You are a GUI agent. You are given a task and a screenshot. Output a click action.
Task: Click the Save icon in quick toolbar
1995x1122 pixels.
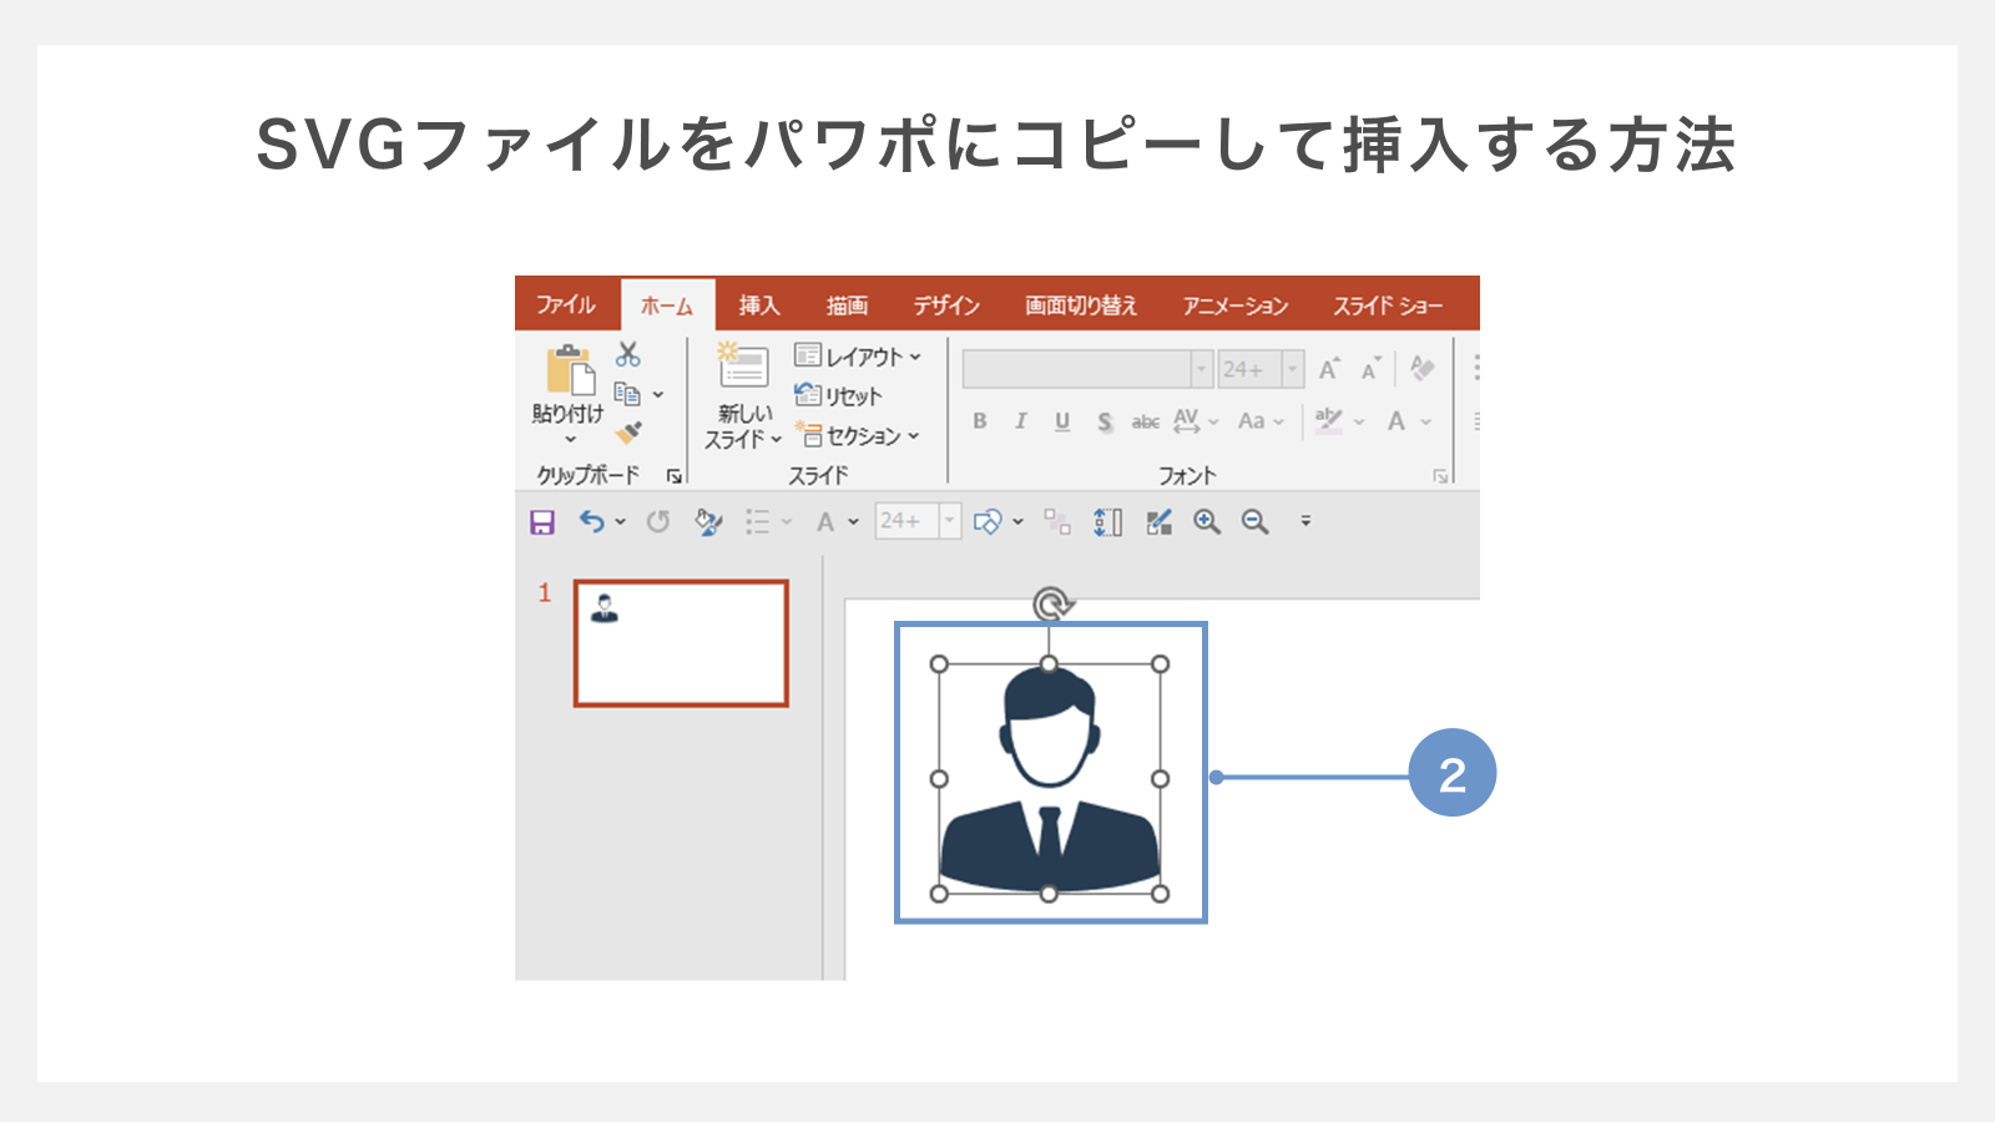pos(542,522)
